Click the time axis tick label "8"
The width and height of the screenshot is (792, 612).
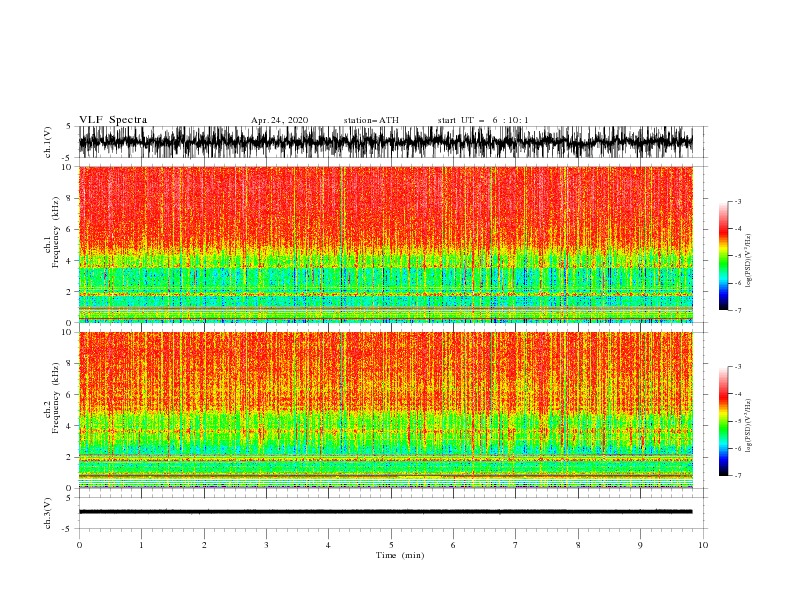pos(578,545)
